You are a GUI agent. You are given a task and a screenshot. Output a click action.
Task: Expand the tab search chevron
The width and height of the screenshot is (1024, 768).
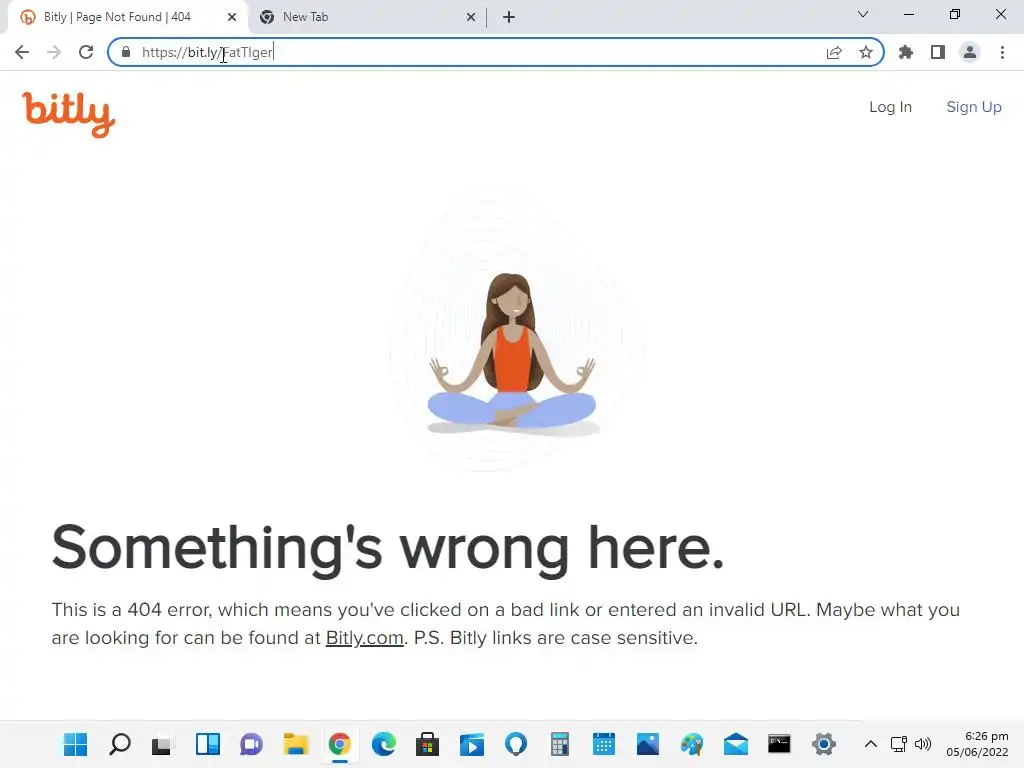(863, 14)
